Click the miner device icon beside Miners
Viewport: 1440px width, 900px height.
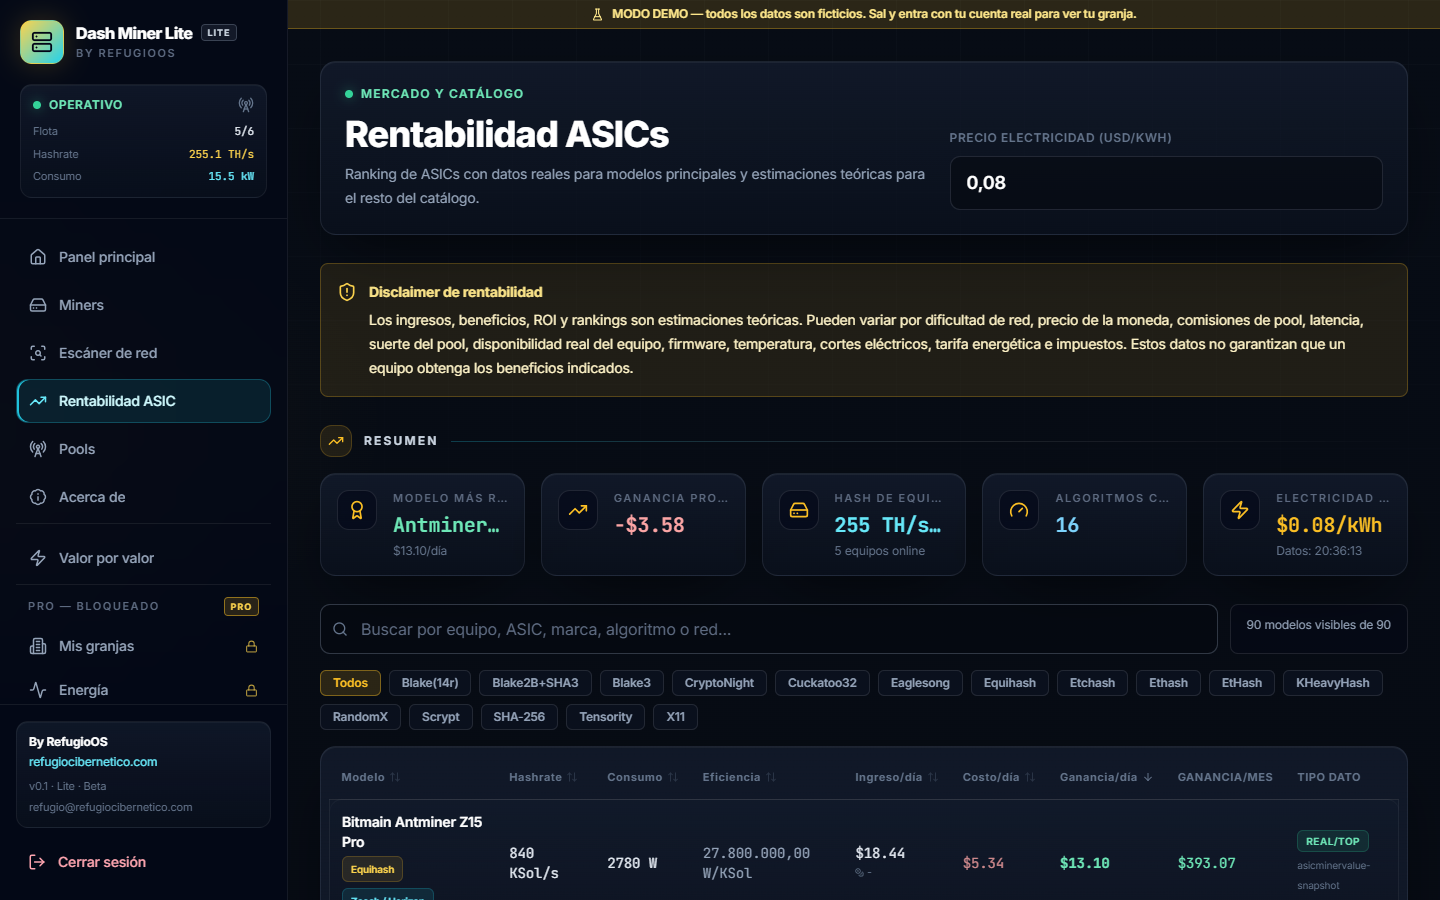(38, 305)
